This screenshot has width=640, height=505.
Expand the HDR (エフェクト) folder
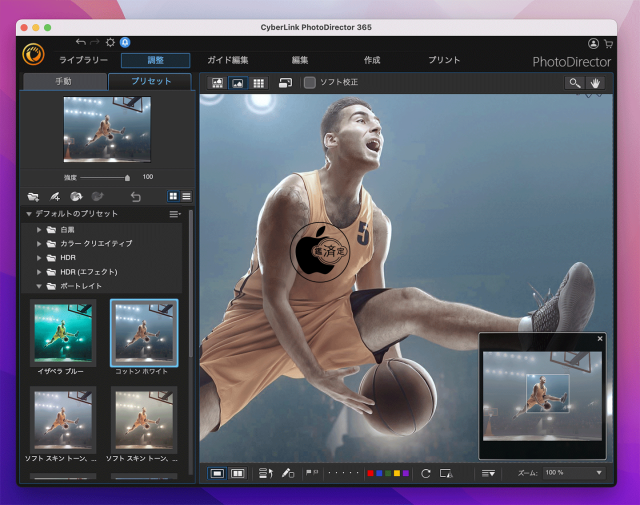(39, 272)
